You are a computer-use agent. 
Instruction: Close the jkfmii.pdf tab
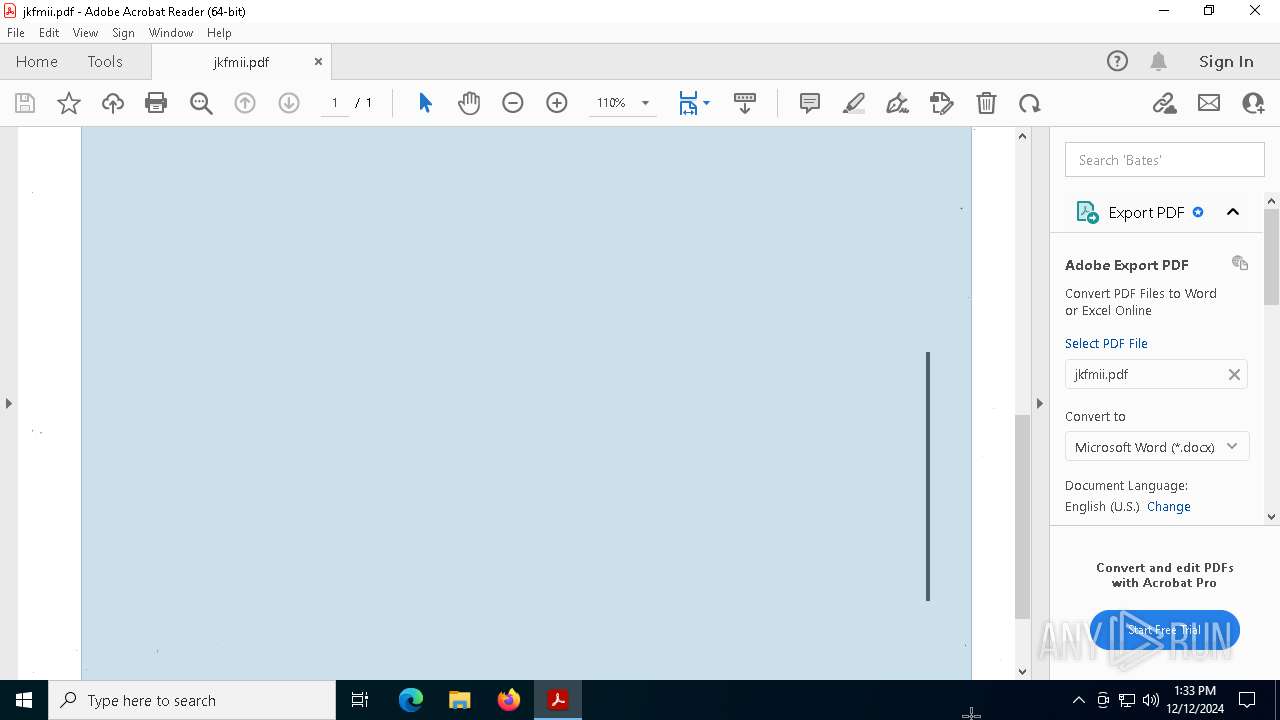tap(318, 61)
